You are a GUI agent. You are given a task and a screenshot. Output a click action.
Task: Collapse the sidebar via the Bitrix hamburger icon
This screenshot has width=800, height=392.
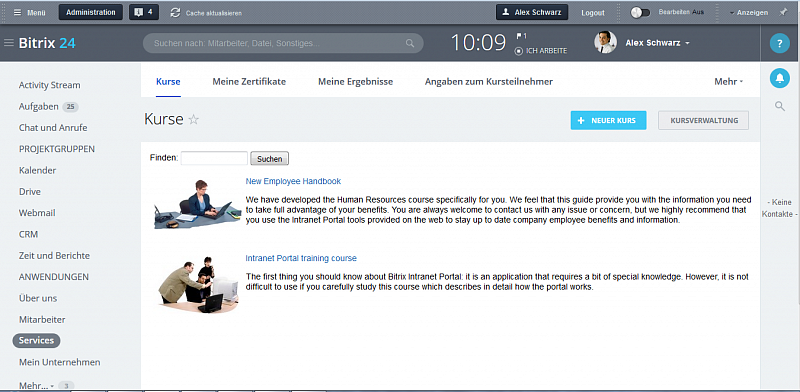[9, 43]
